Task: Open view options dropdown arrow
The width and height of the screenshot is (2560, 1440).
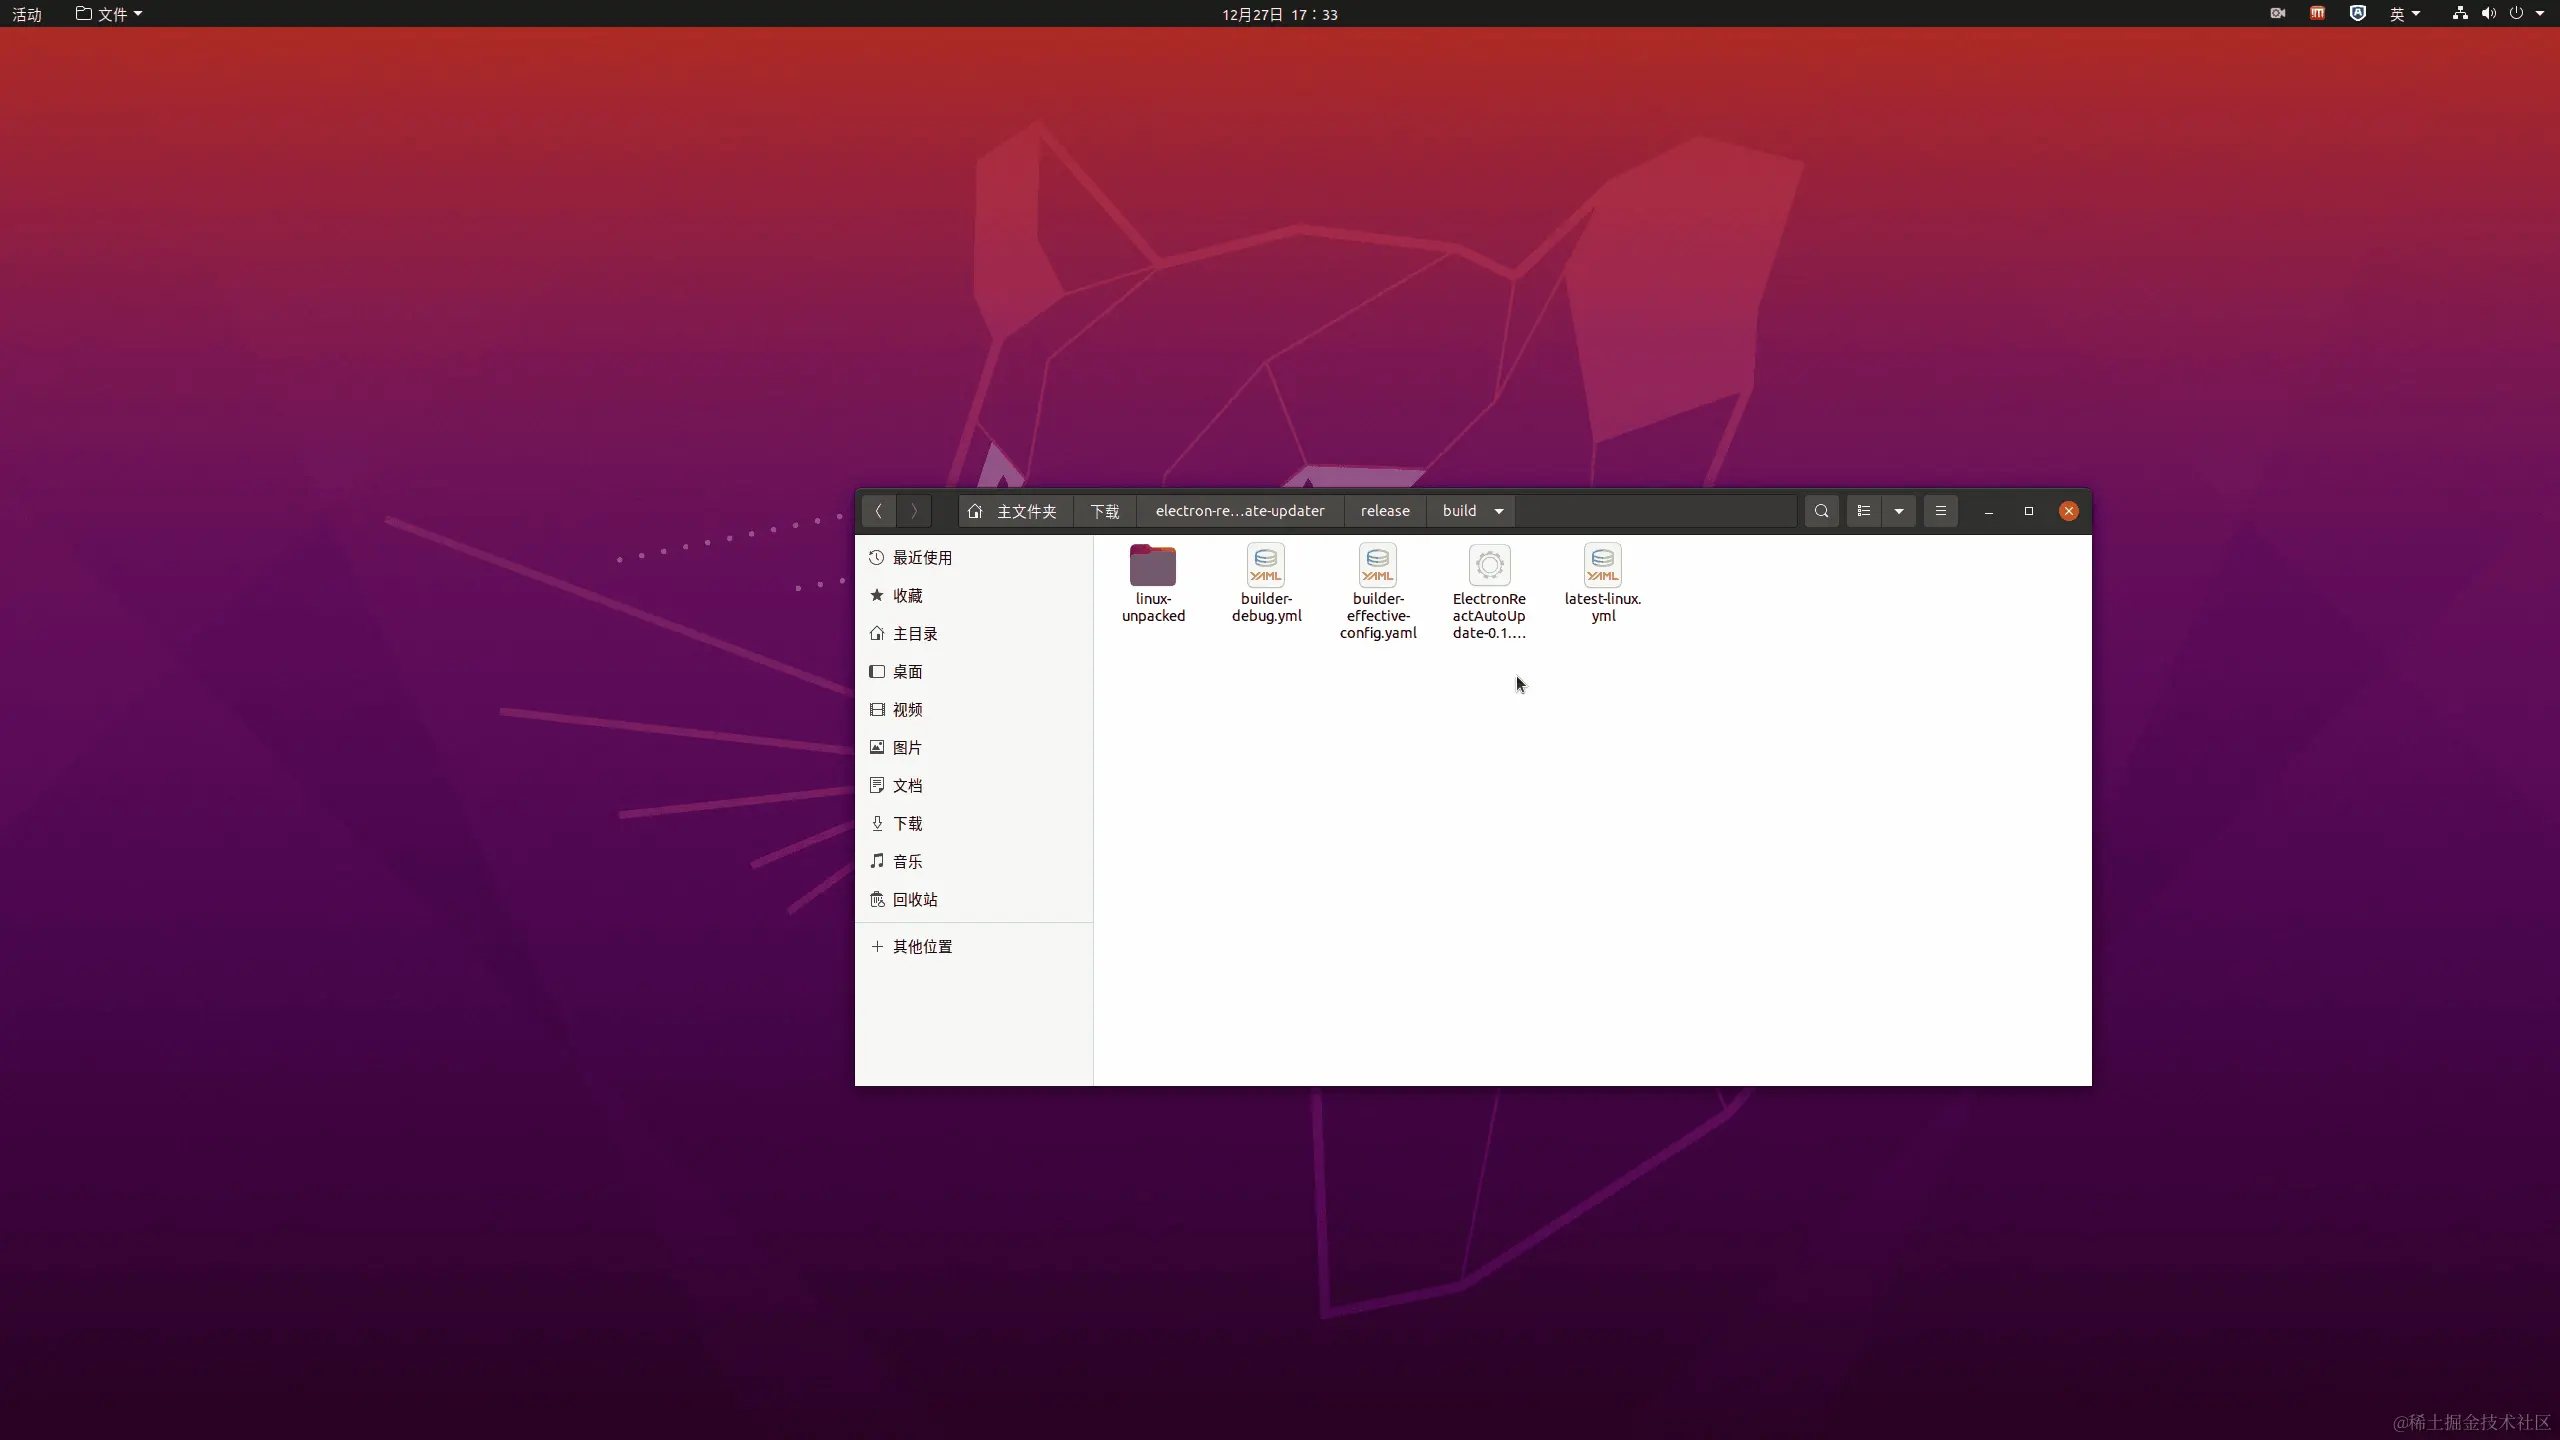Action: click(1899, 511)
